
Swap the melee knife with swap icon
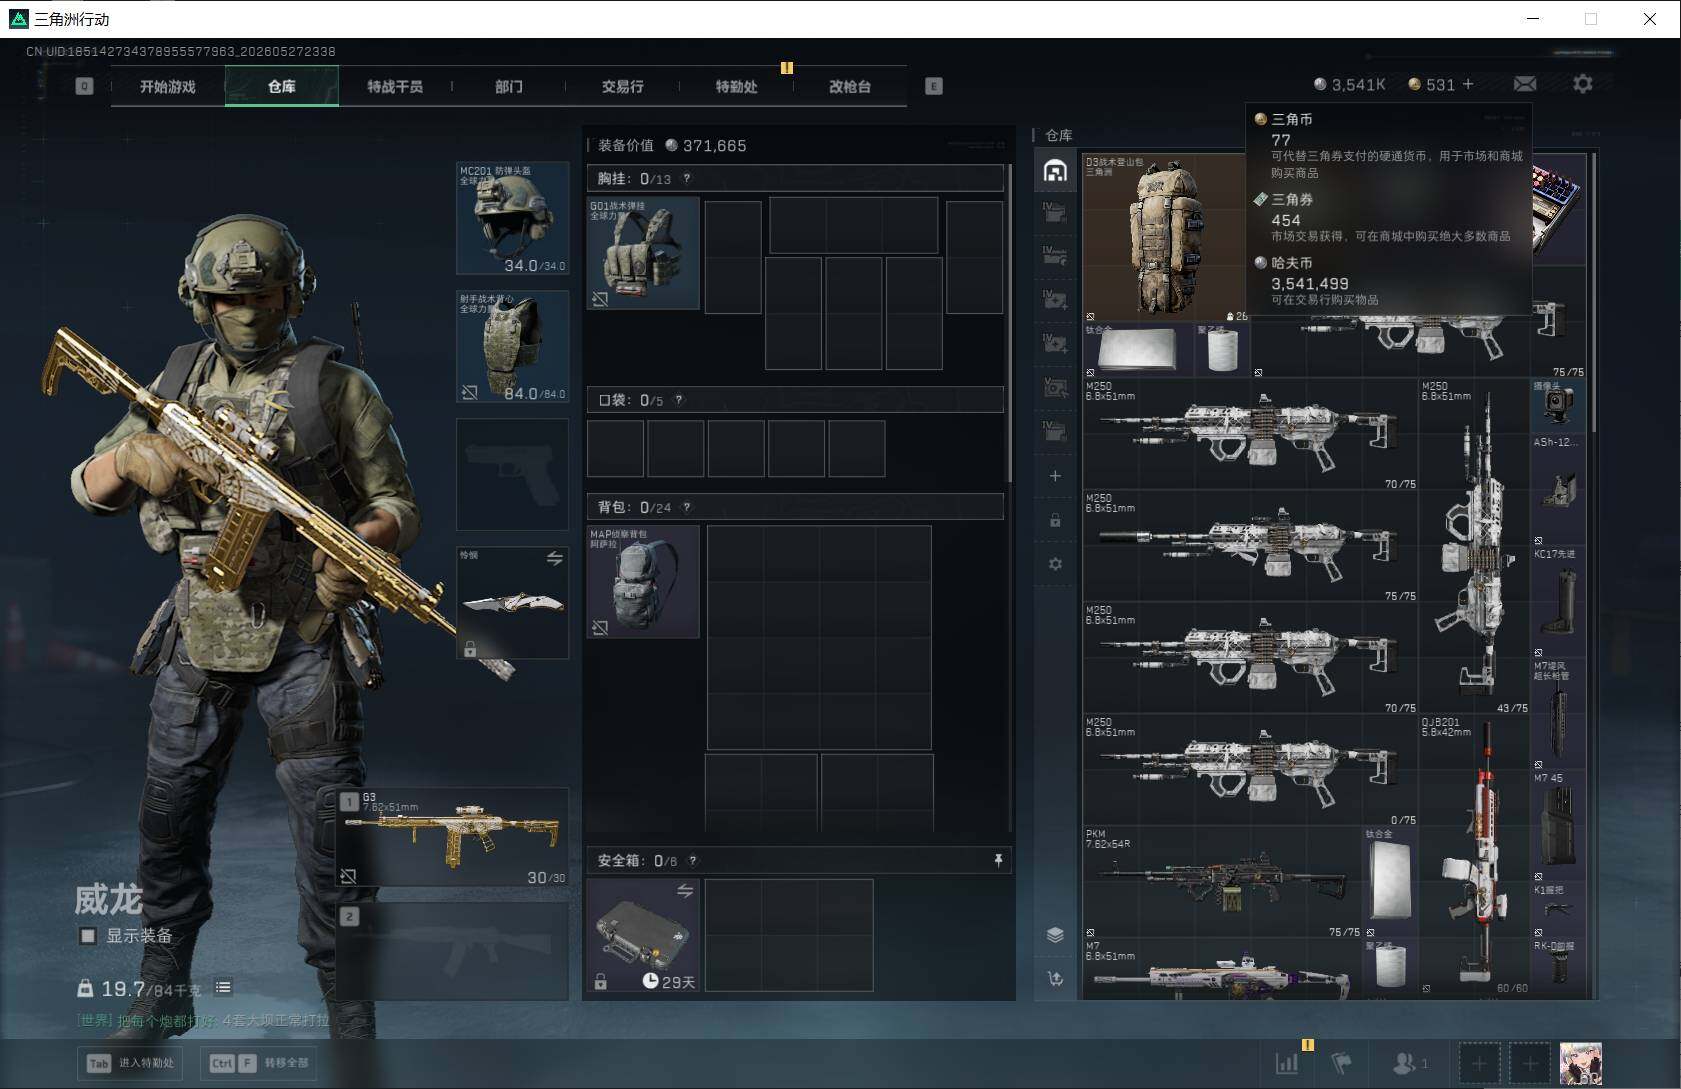554,558
